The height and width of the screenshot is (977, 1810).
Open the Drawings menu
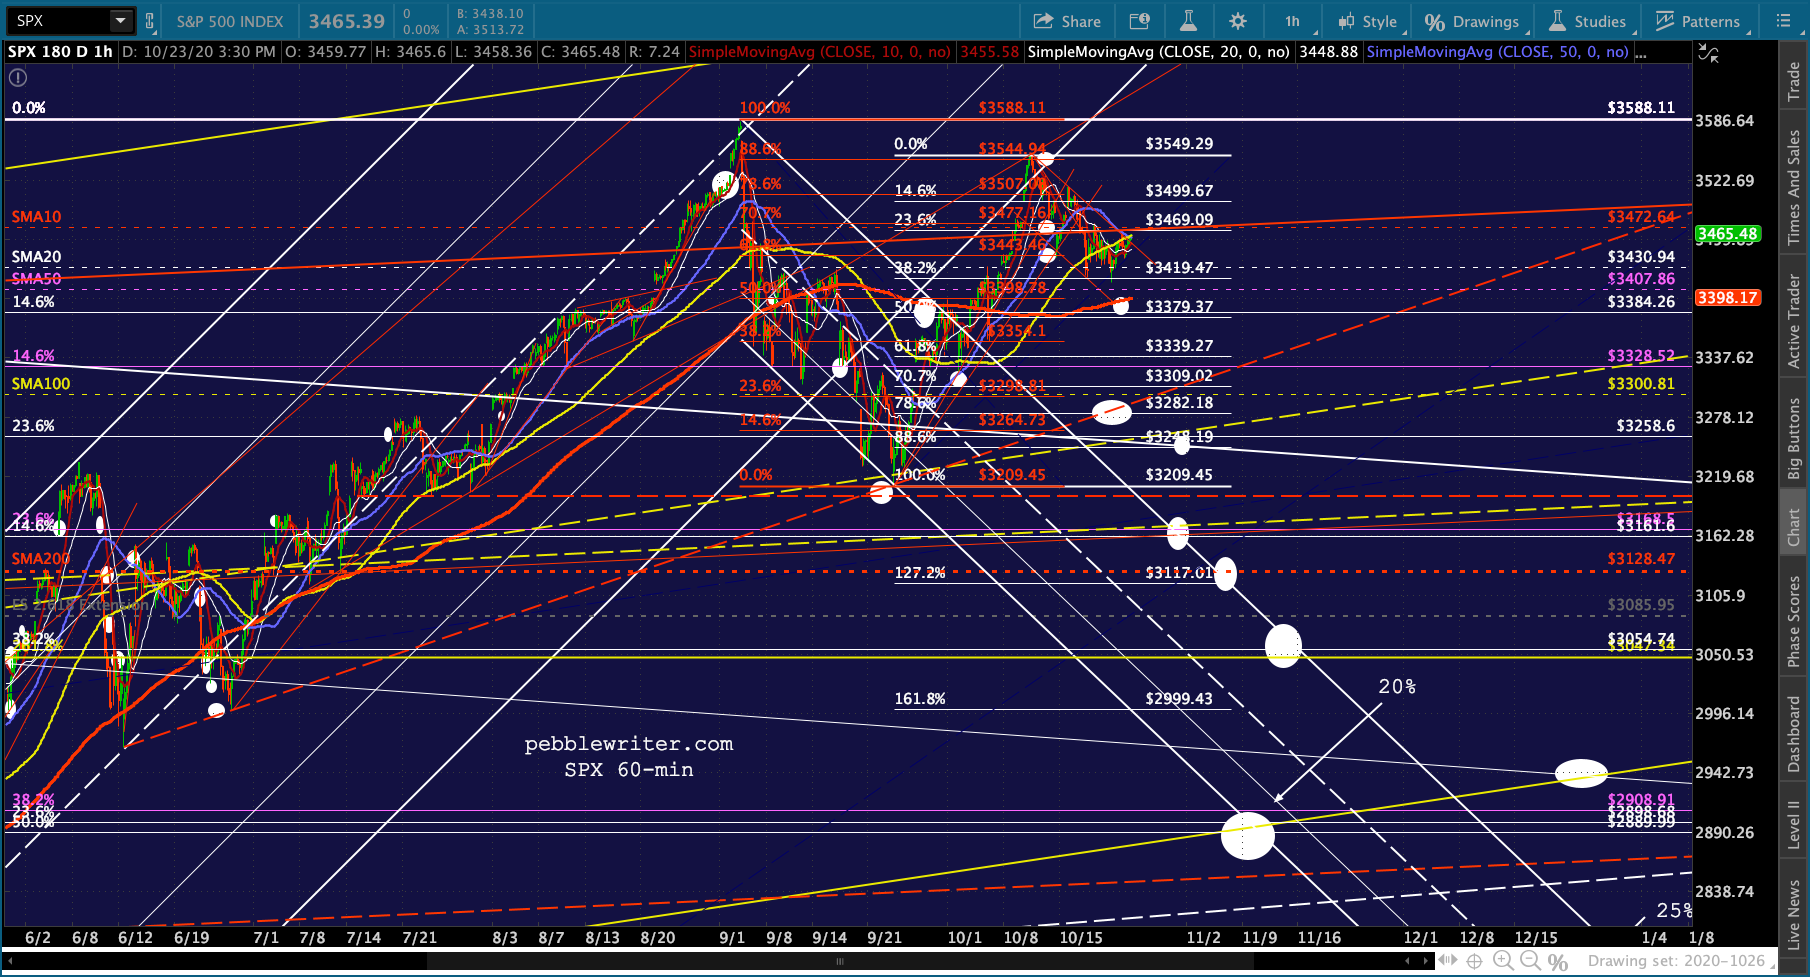click(x=1473, y=21)
